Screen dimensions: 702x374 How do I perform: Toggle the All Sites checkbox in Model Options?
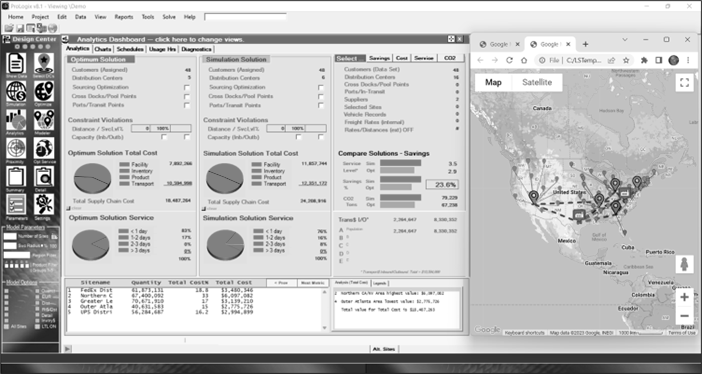[x=6, y=327]
